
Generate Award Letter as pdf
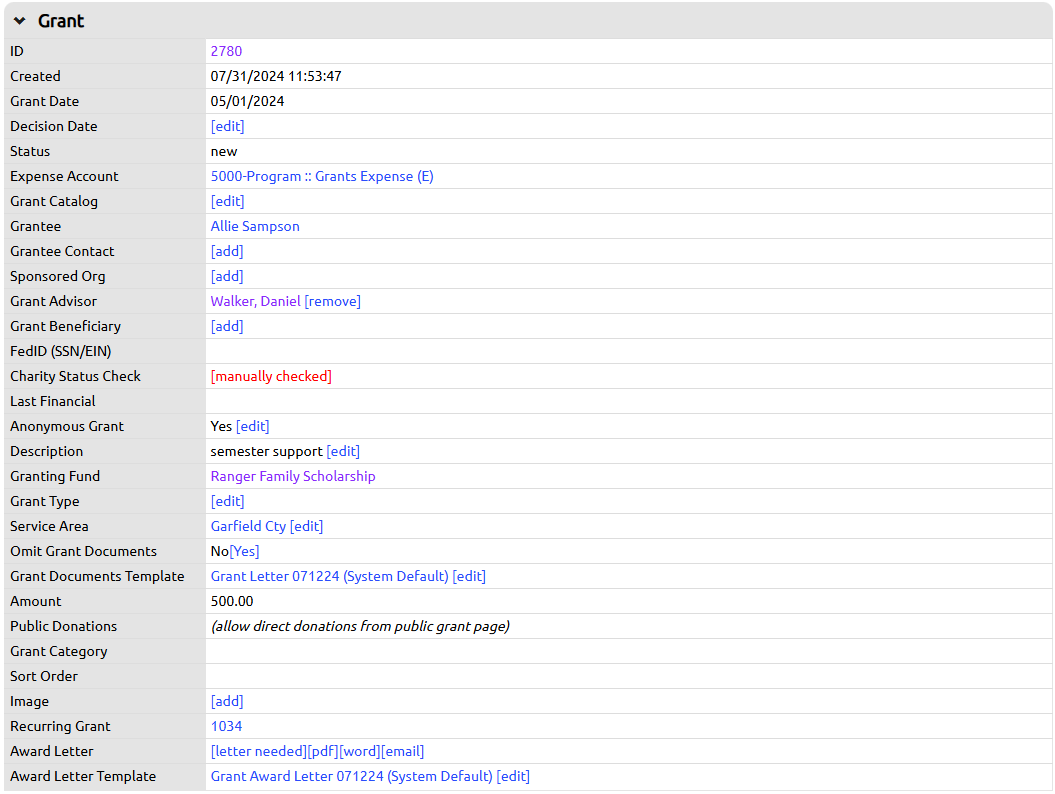tap(323, 751)
